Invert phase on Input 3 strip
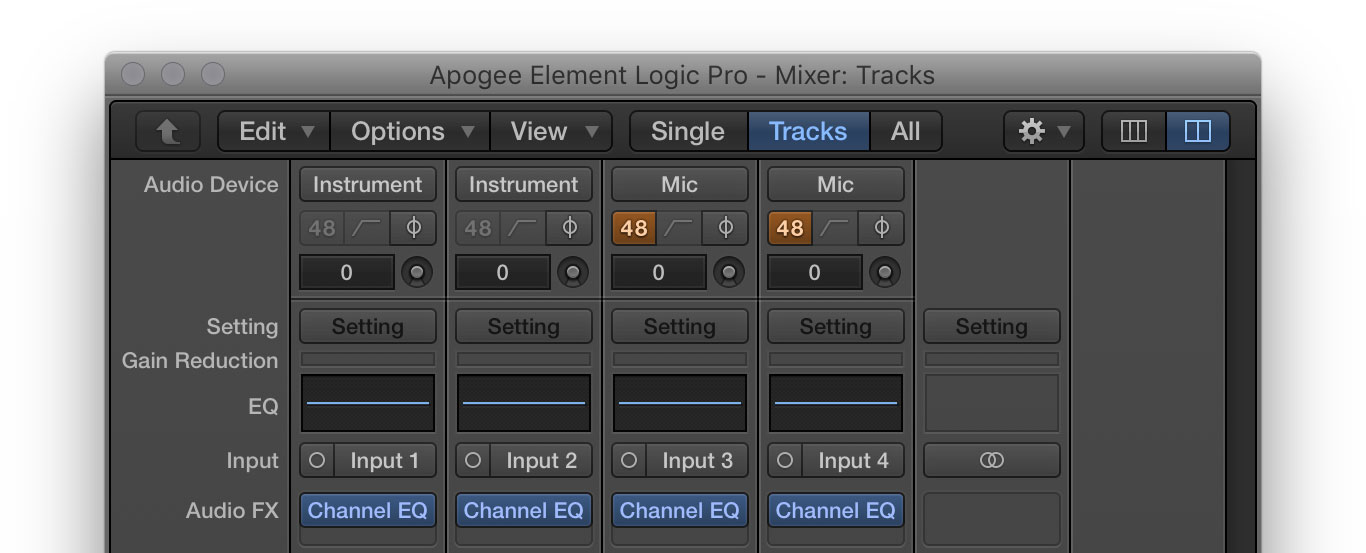 point(725,228)
